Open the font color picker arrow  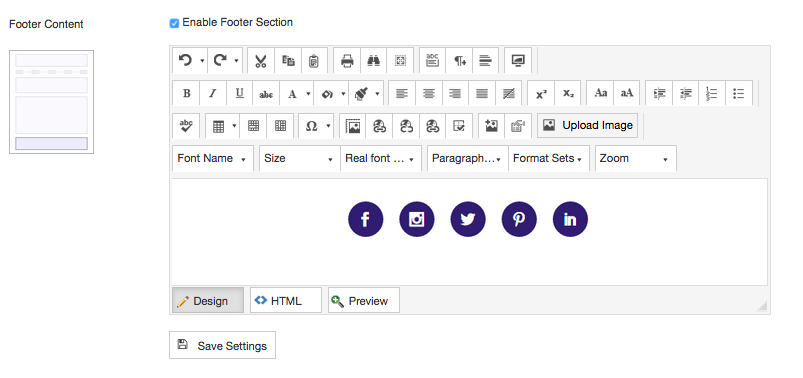click(x=308, y=94)
